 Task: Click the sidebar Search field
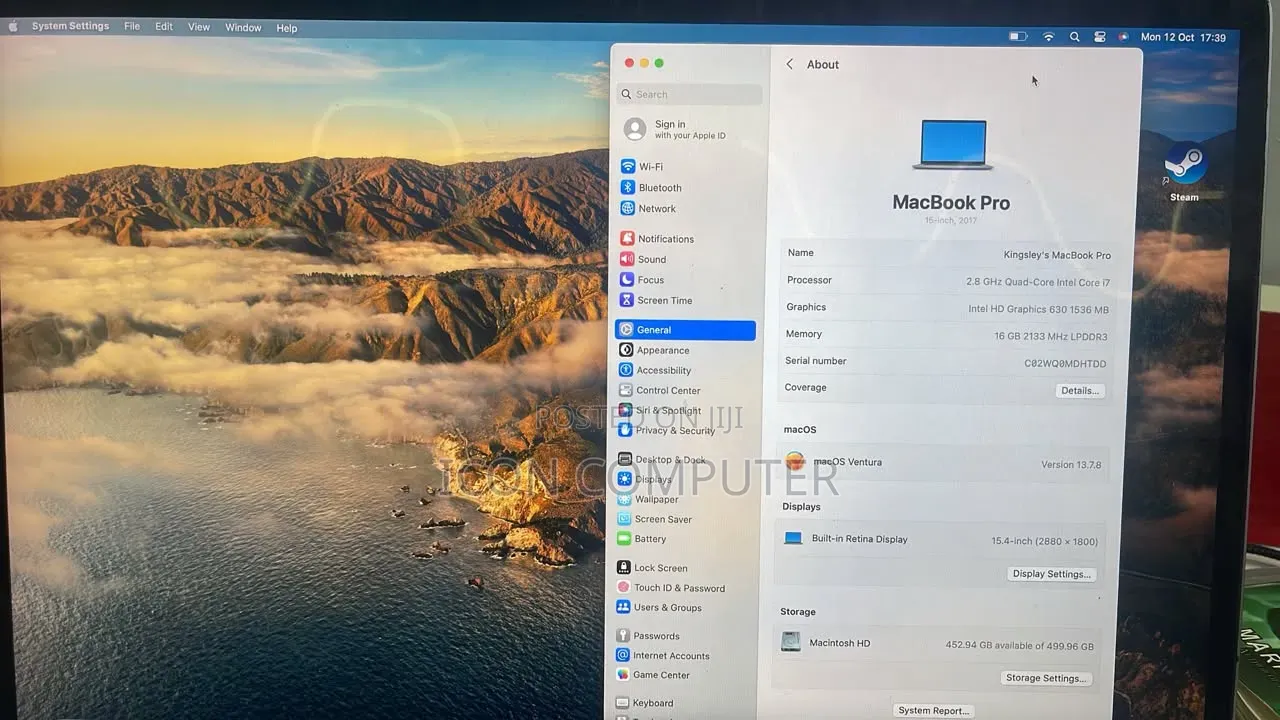pos(689,94)
